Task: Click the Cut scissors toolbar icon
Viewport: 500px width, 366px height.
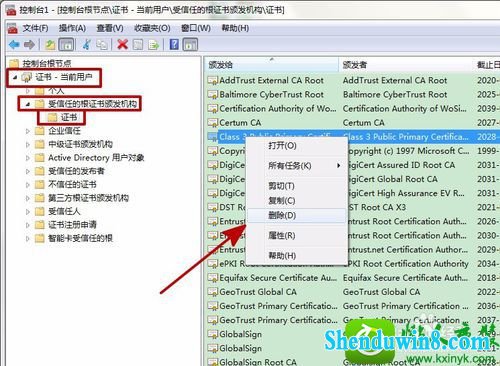Action: pyautogui.click(x=87, y=44)
